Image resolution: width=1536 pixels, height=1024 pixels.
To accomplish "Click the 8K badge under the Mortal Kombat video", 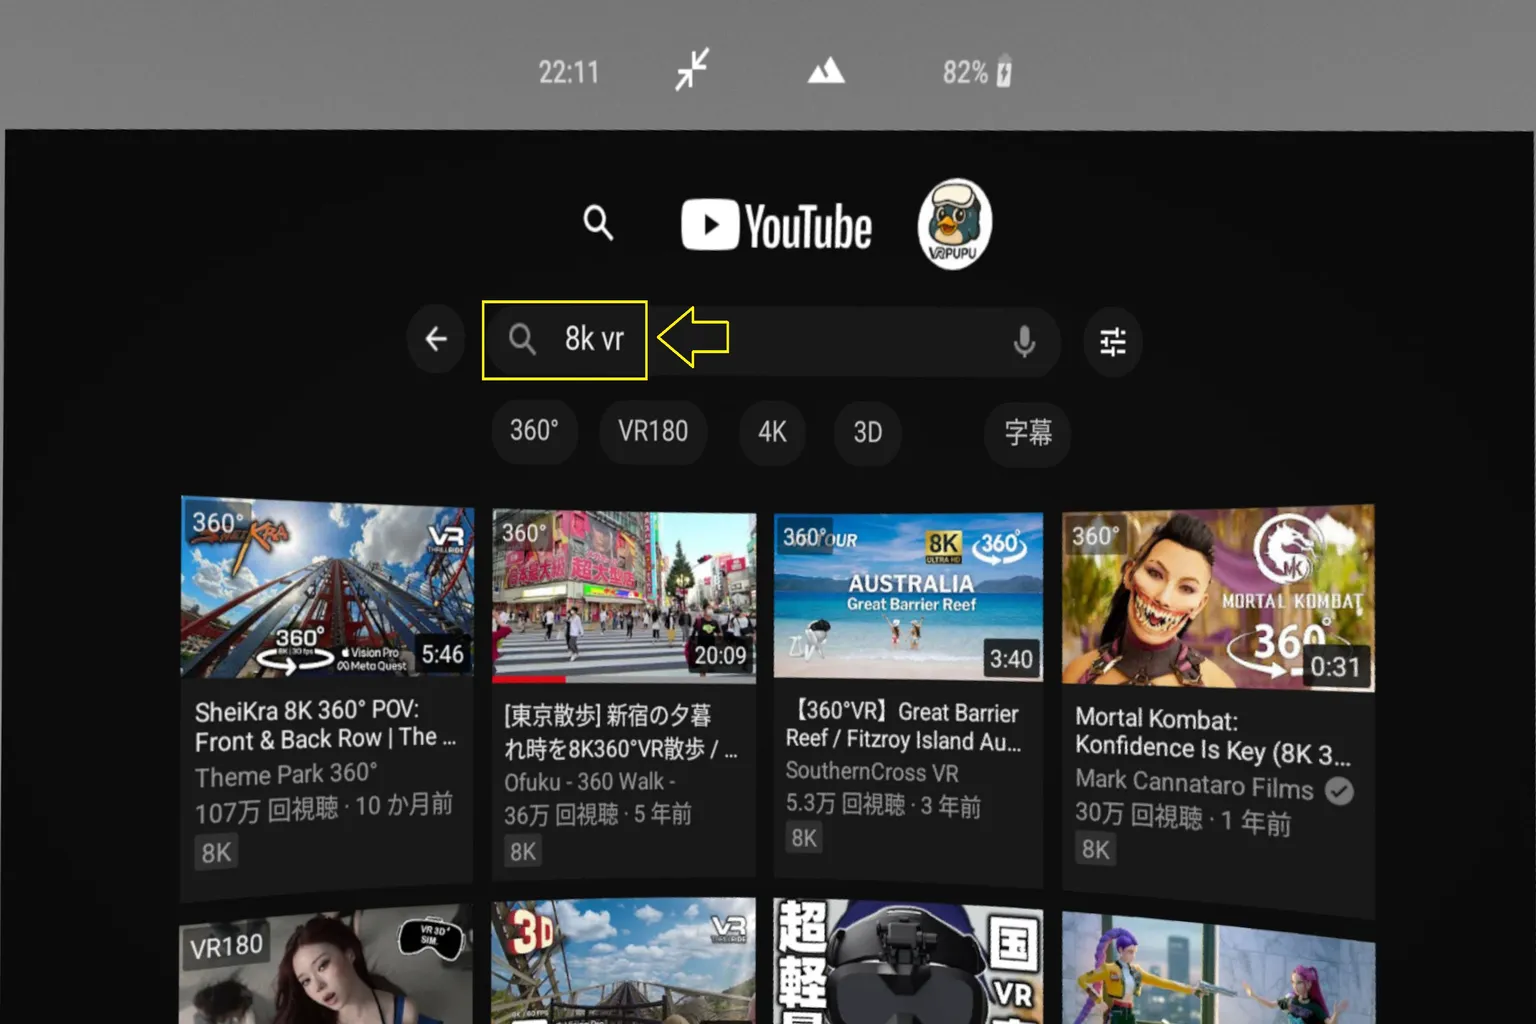I will coord(1095,849).
